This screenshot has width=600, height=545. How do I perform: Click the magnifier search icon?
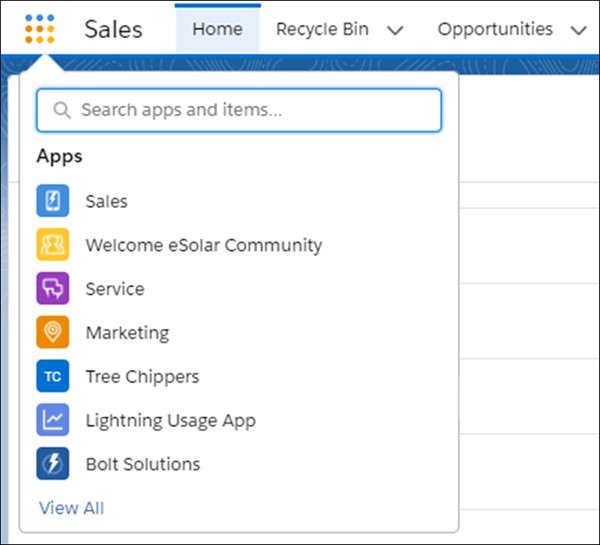click(x=62, y=110)
